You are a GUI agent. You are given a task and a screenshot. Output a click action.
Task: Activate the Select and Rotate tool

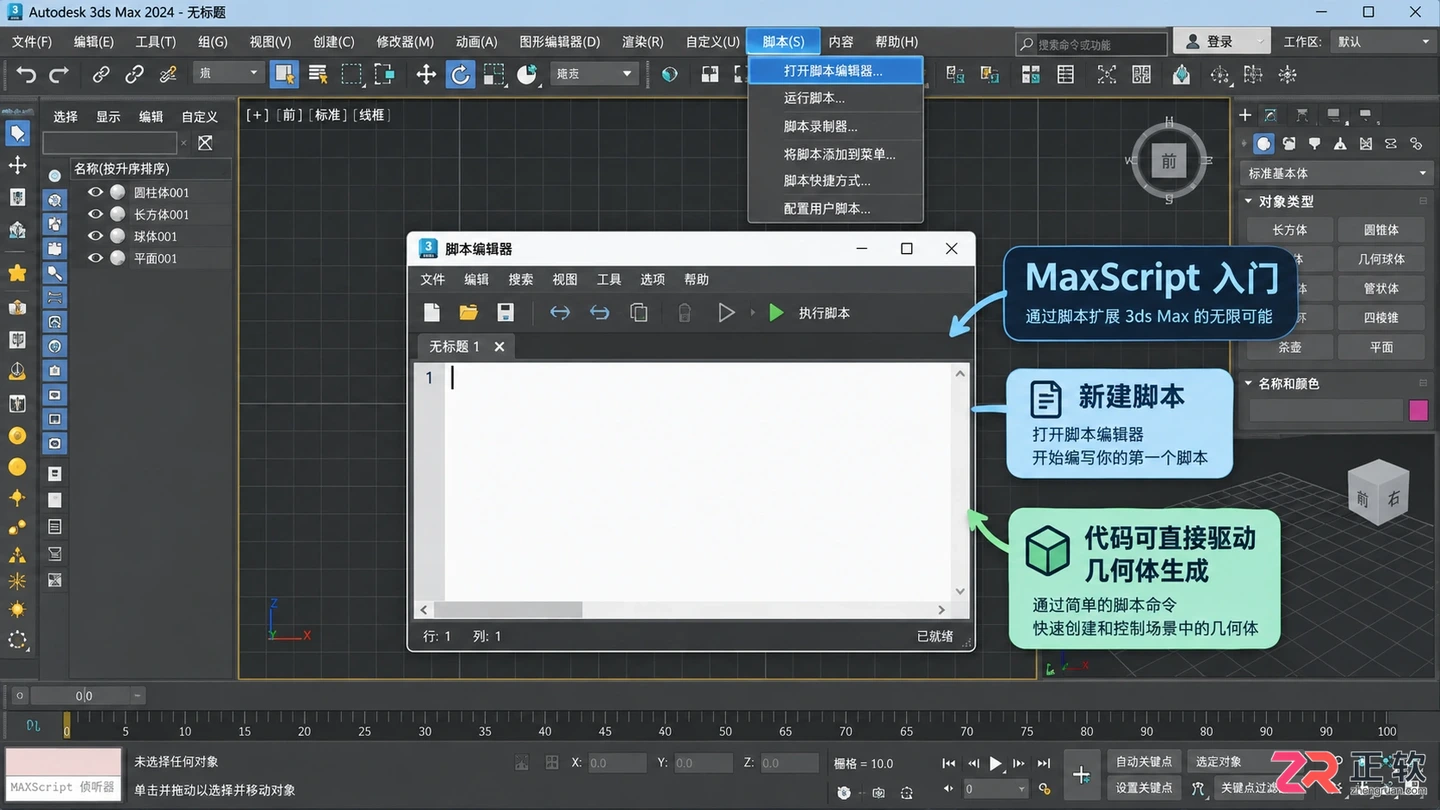pos(460,74)
